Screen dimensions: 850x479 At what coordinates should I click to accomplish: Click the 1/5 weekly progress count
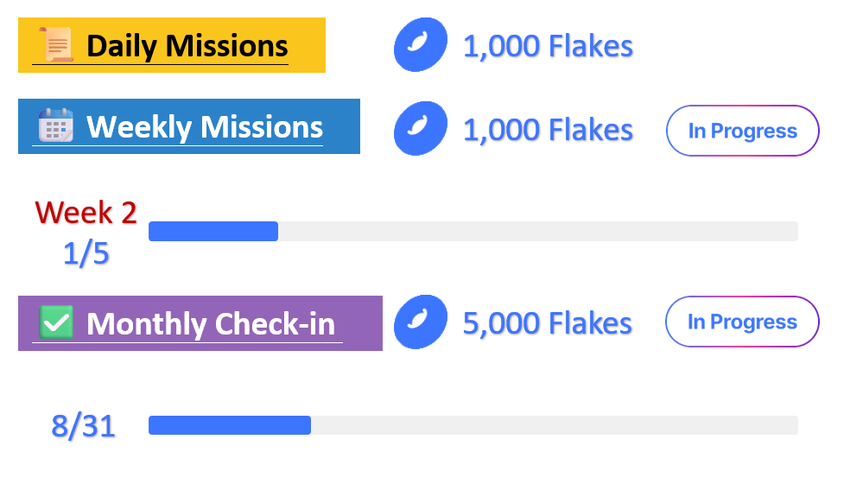pos(86,254)
